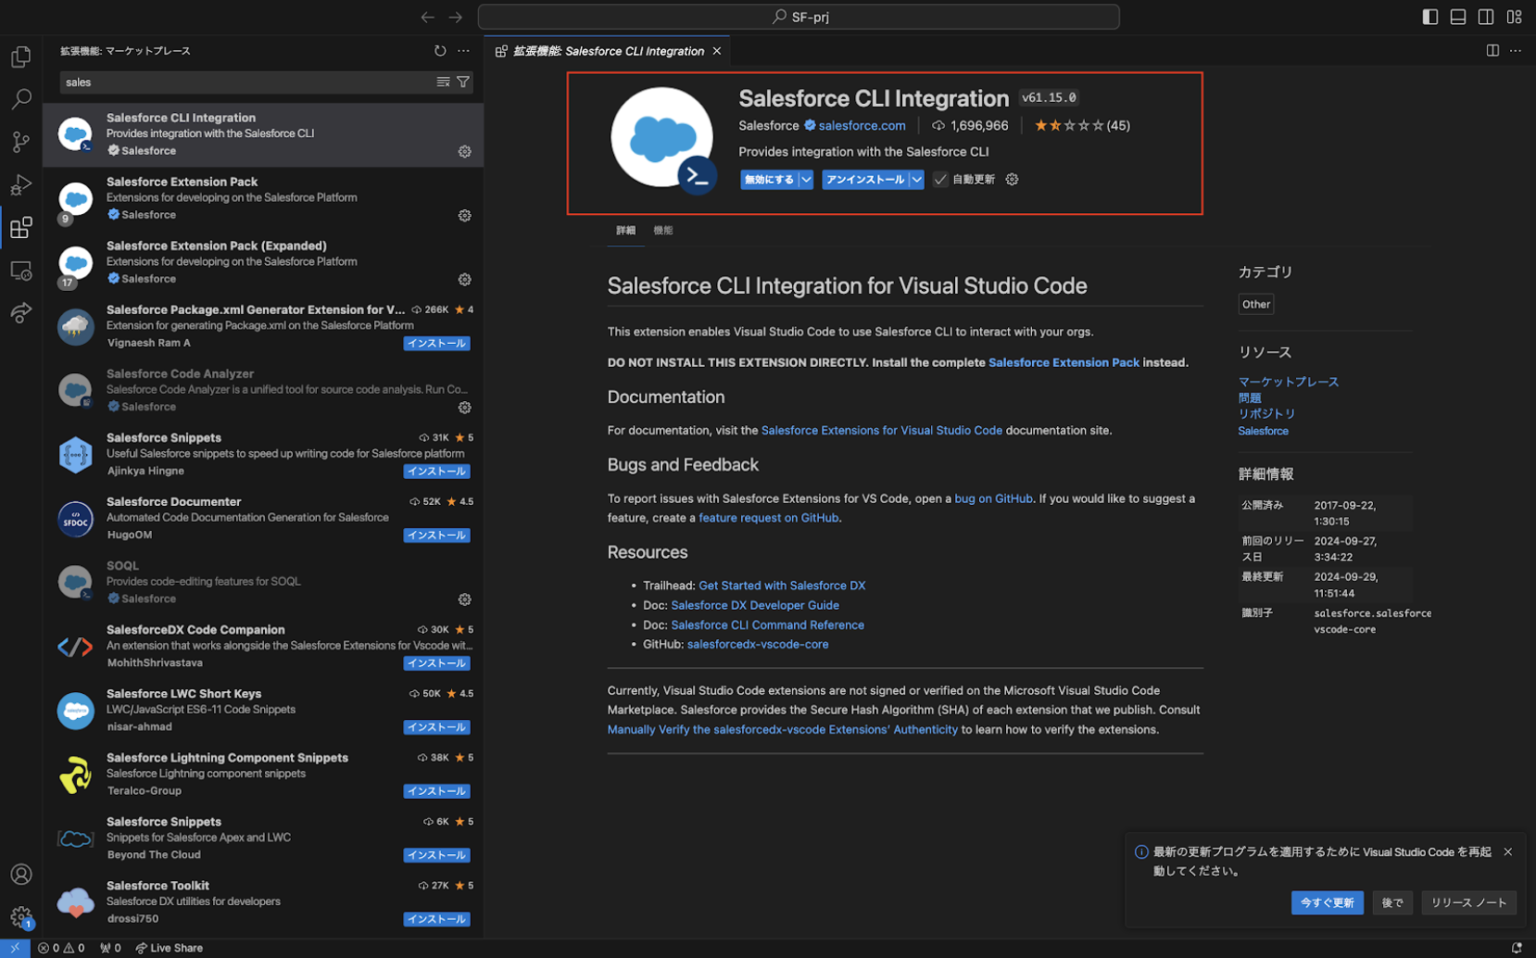Toggle the primary sidebar visibility

click(x=1429, y=16)
